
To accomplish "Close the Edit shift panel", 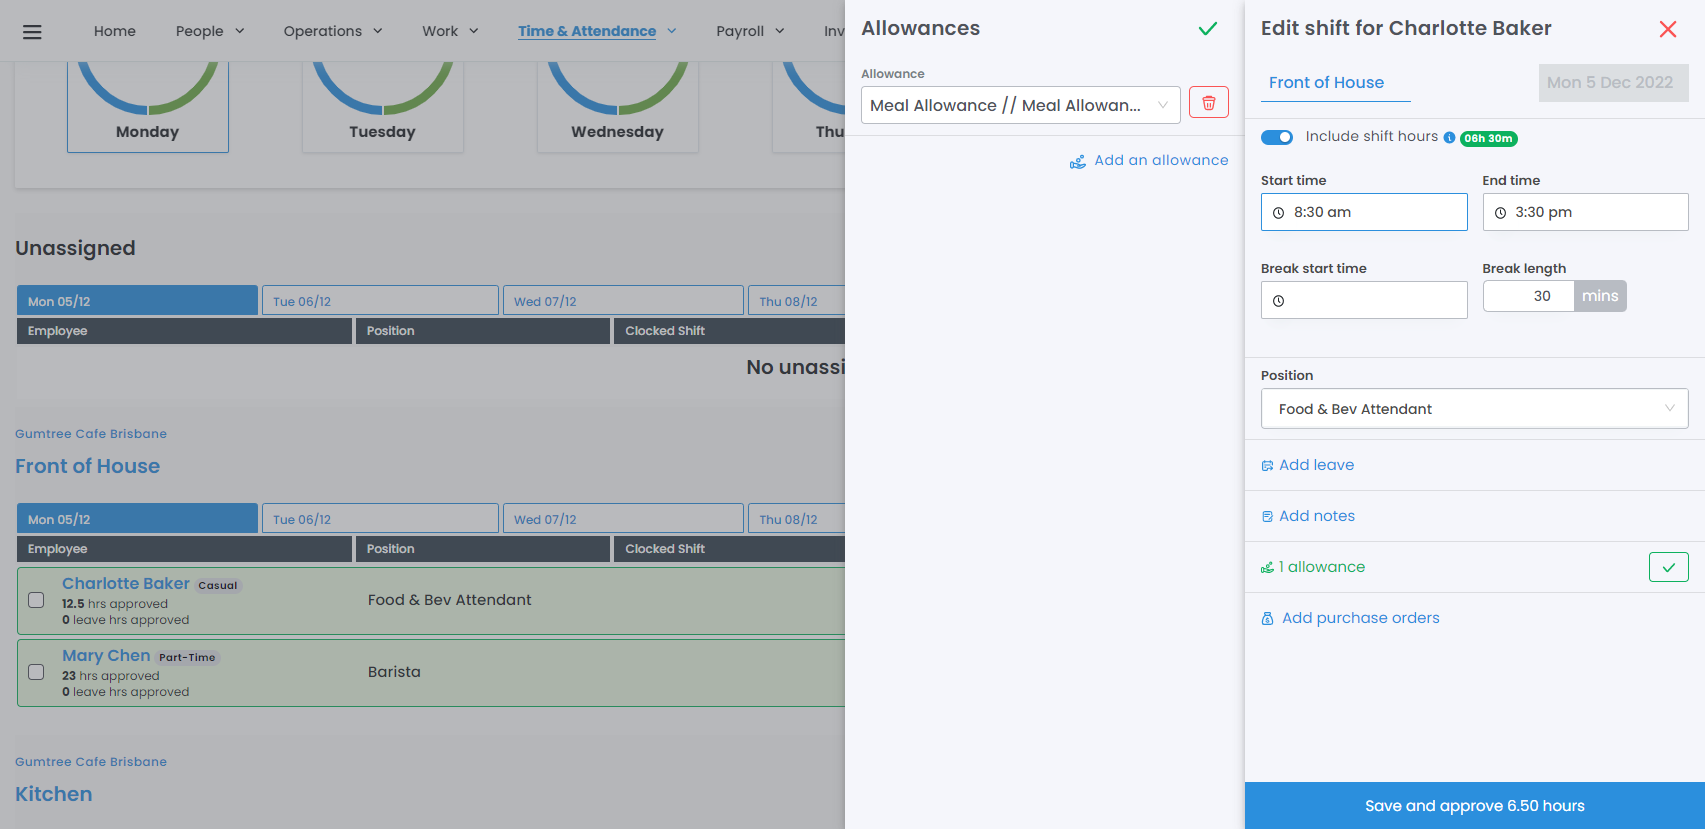I will point(1667,30).
